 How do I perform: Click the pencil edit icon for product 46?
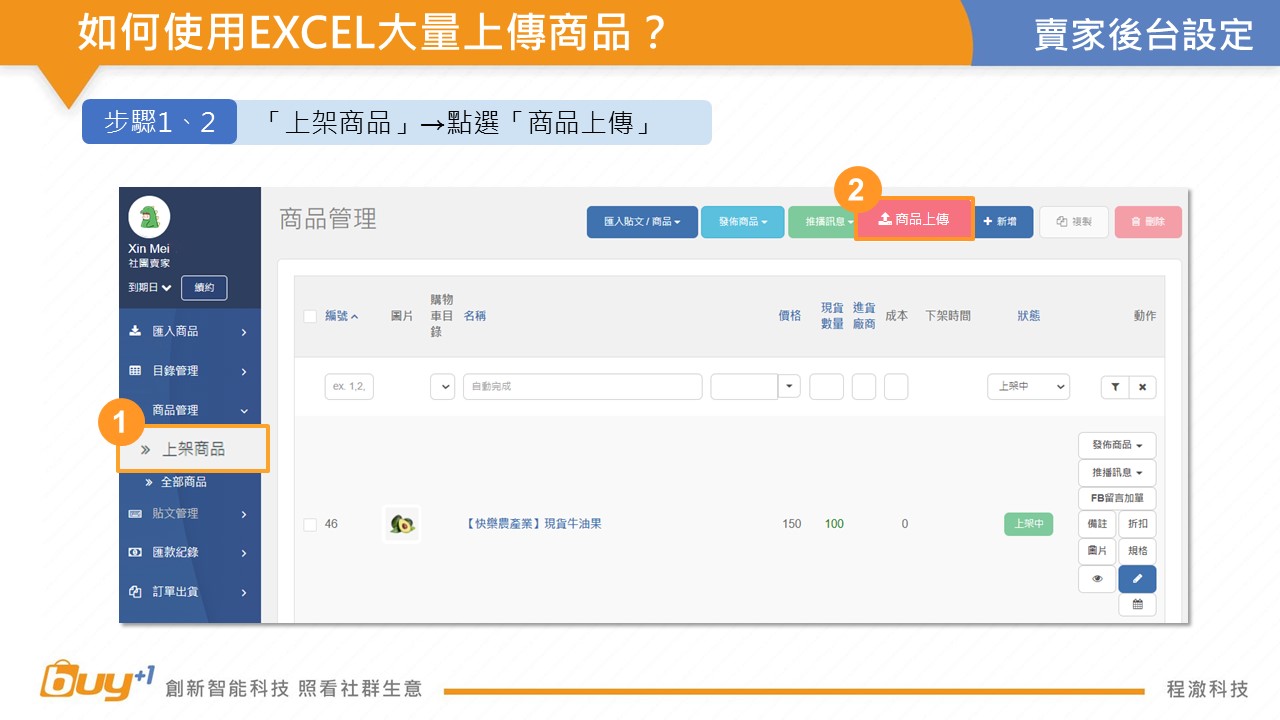1137,579
